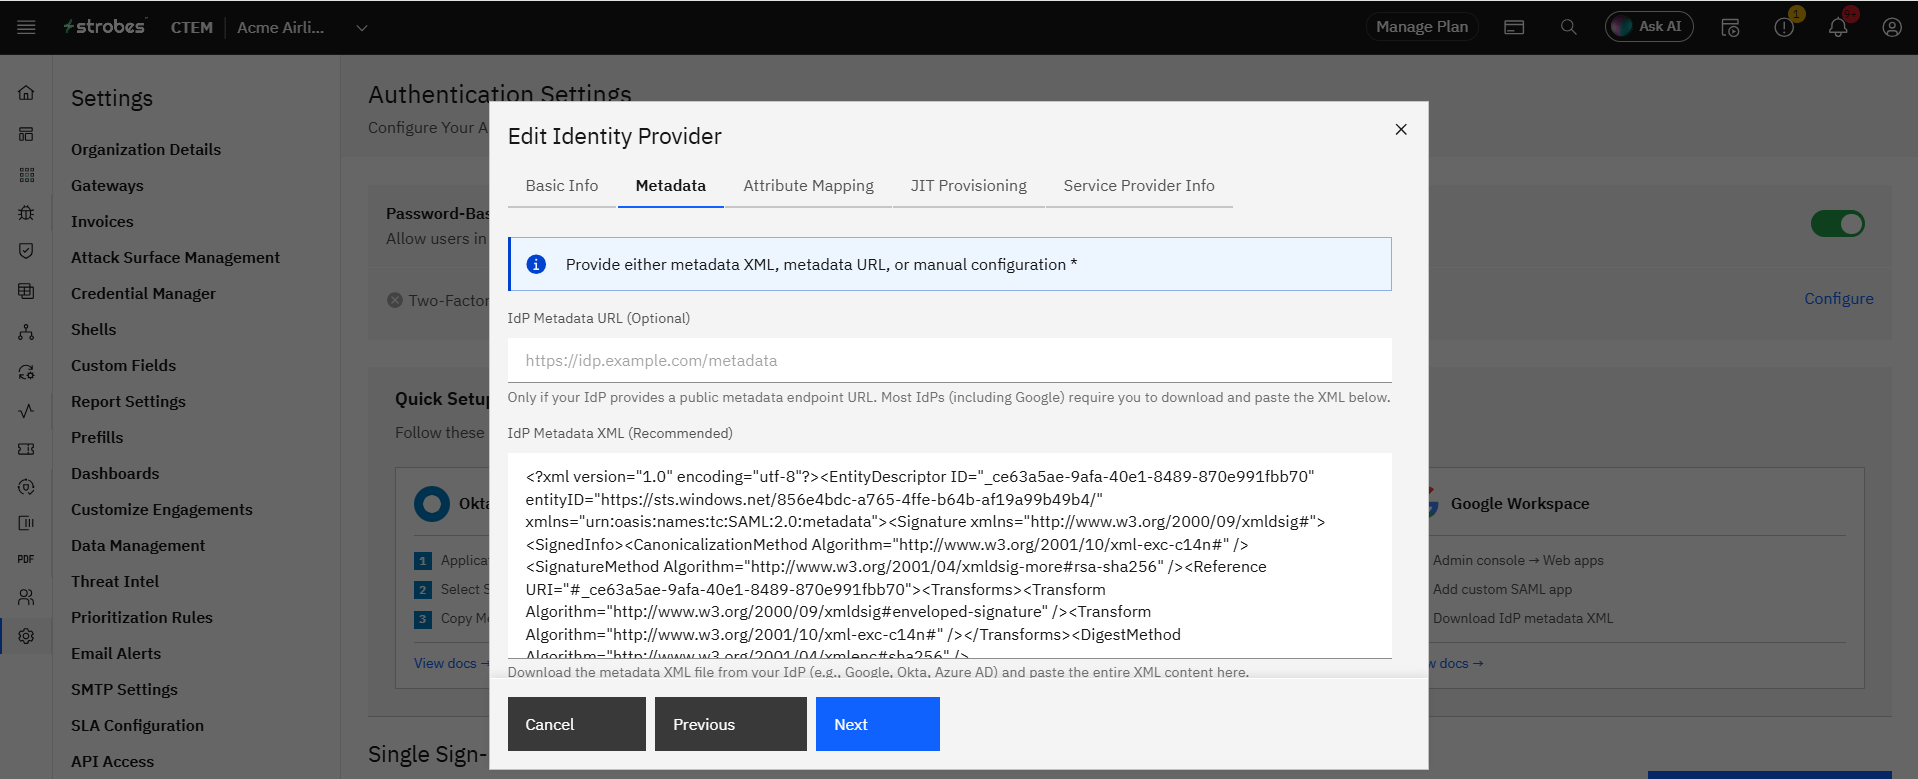Click the home icon in left rail

[x=26, y=93]
